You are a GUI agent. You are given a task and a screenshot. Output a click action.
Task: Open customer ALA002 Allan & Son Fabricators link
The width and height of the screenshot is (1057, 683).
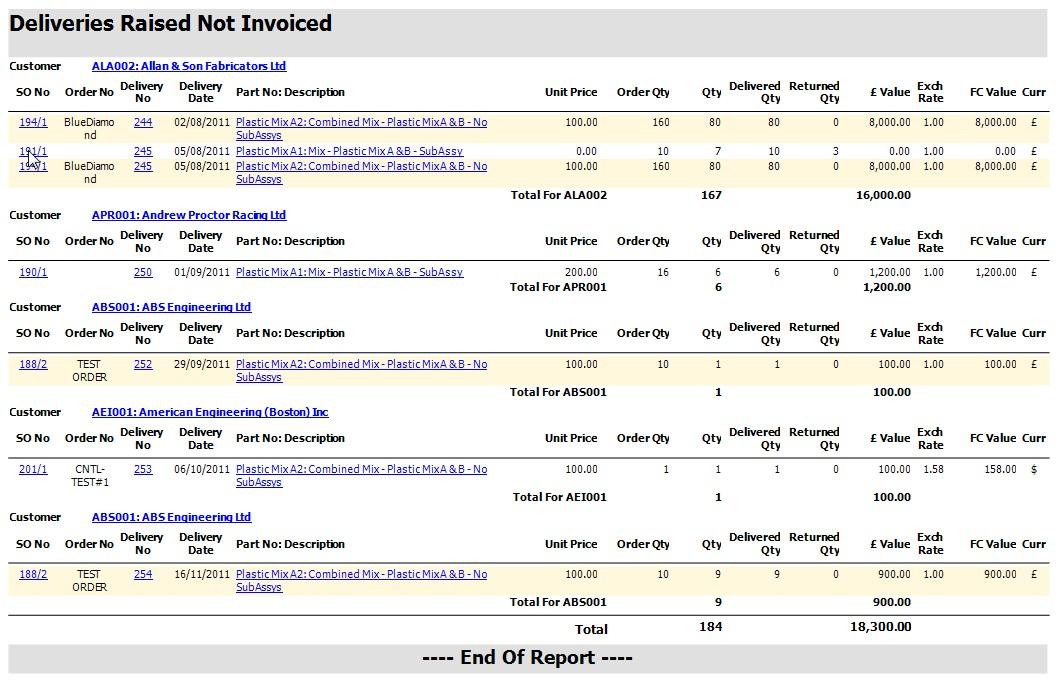(x=188, y=66)
